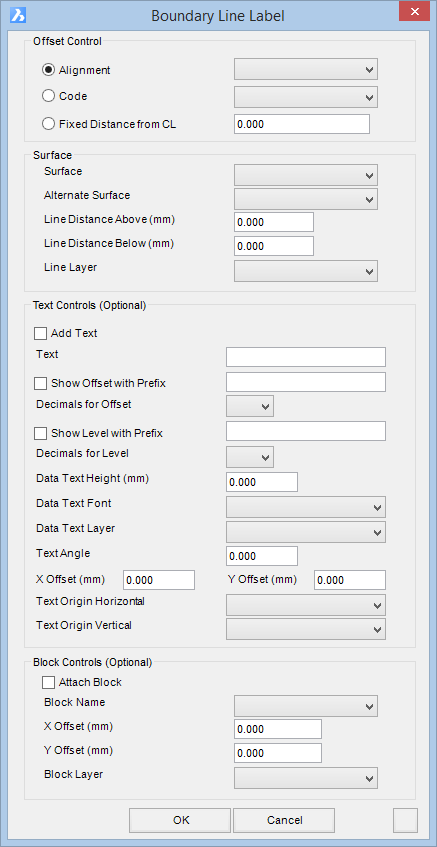Open the Data Text Font dropdown
The image size is (437, 847).
tap(306, 507)
